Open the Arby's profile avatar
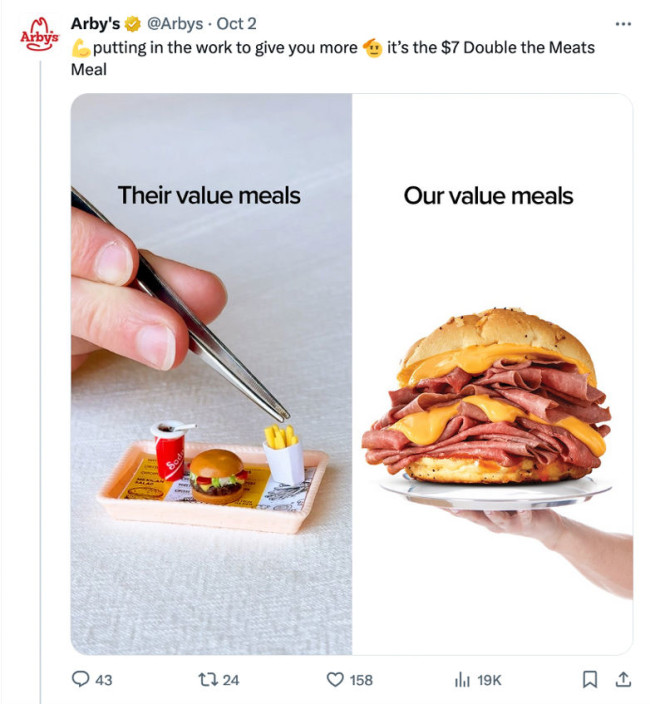This screenshot has width=650, height=704. tap(40, 35)
